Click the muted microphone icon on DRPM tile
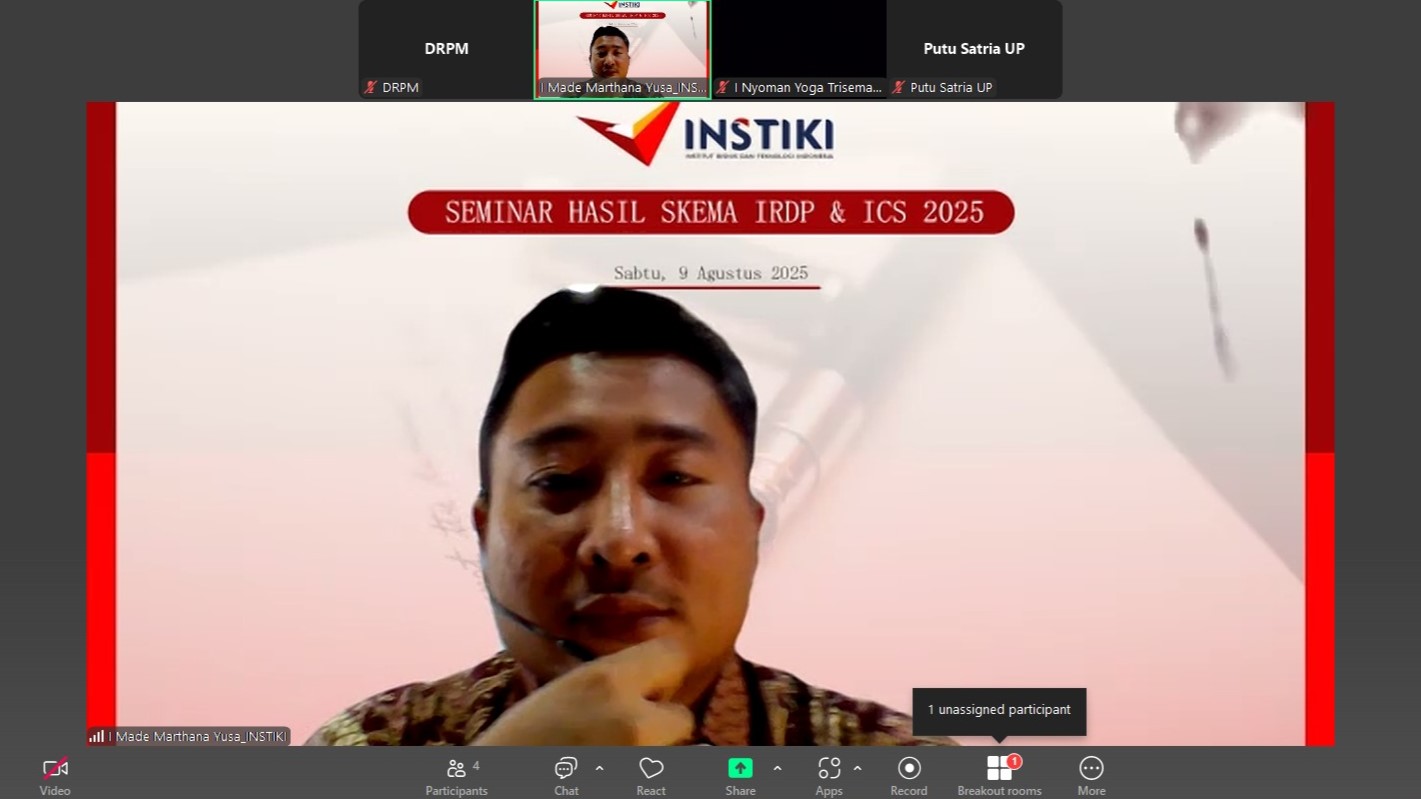Viewport: 1421px width, 799px height. [x=370, y=88]
